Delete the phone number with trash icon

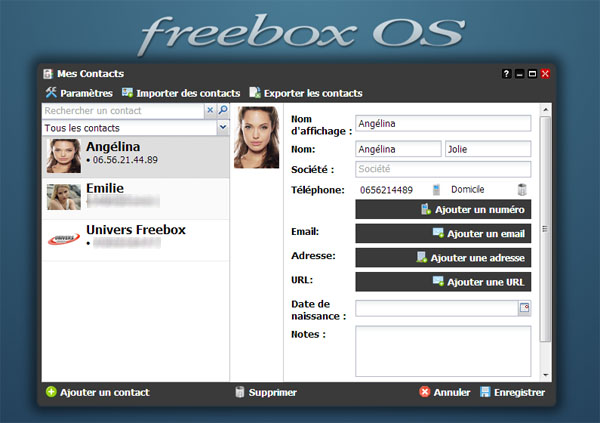pos(522,190)
